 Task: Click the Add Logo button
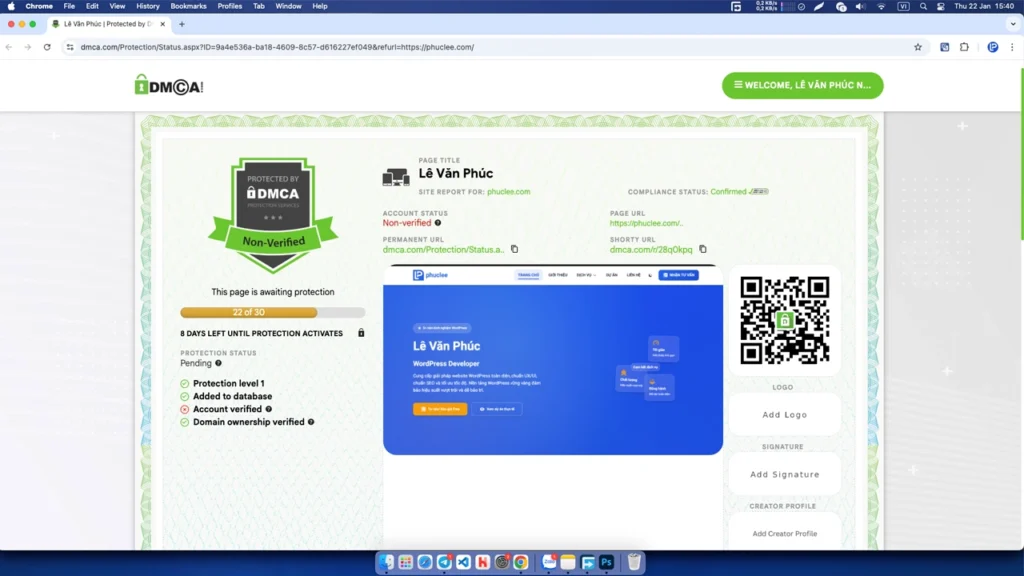pos(784,414)
